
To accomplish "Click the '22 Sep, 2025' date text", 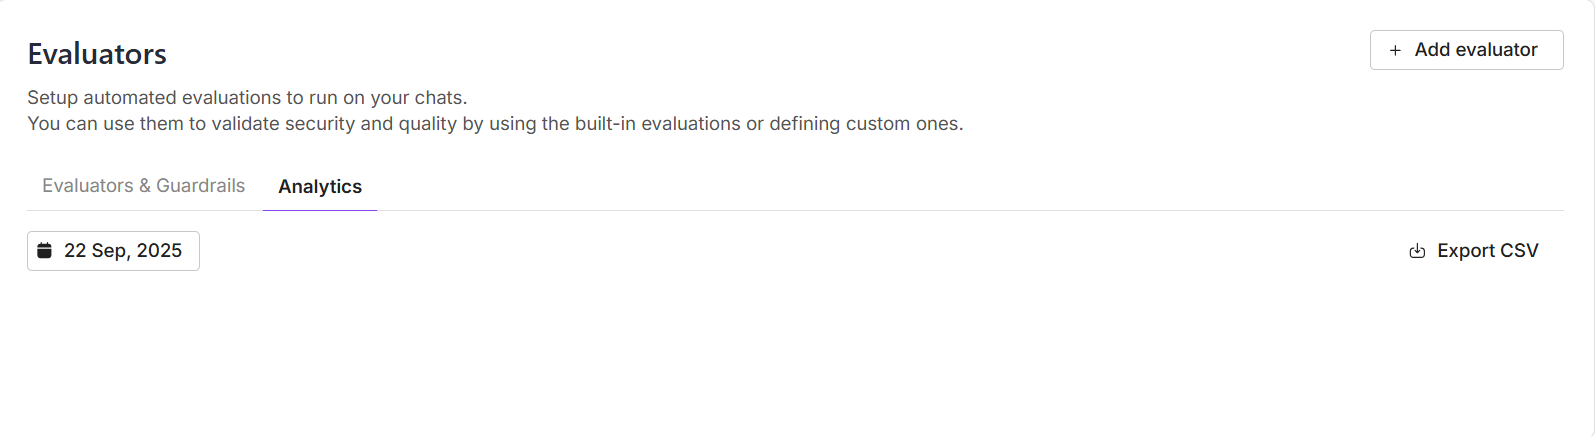I will tap(123, 251).
